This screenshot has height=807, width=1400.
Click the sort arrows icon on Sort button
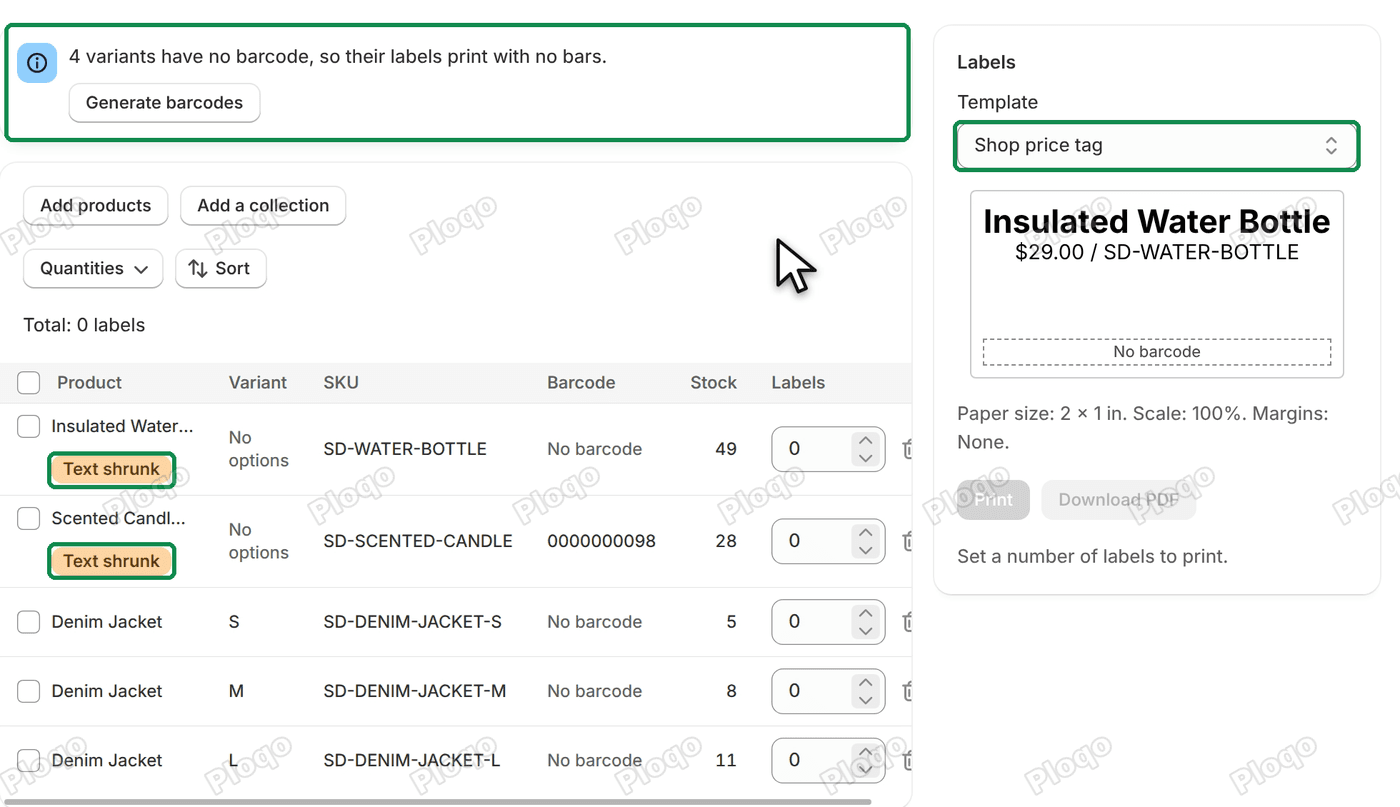click(x=198, y=268)
